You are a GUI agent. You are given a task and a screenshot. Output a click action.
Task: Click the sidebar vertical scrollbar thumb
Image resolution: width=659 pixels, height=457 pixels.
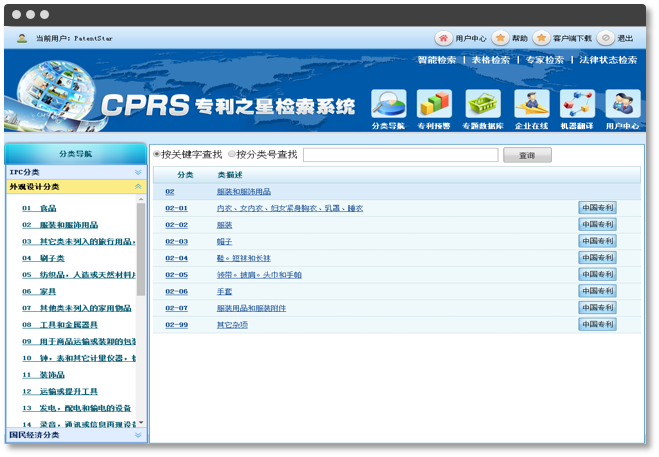click(x=141, y=249)
